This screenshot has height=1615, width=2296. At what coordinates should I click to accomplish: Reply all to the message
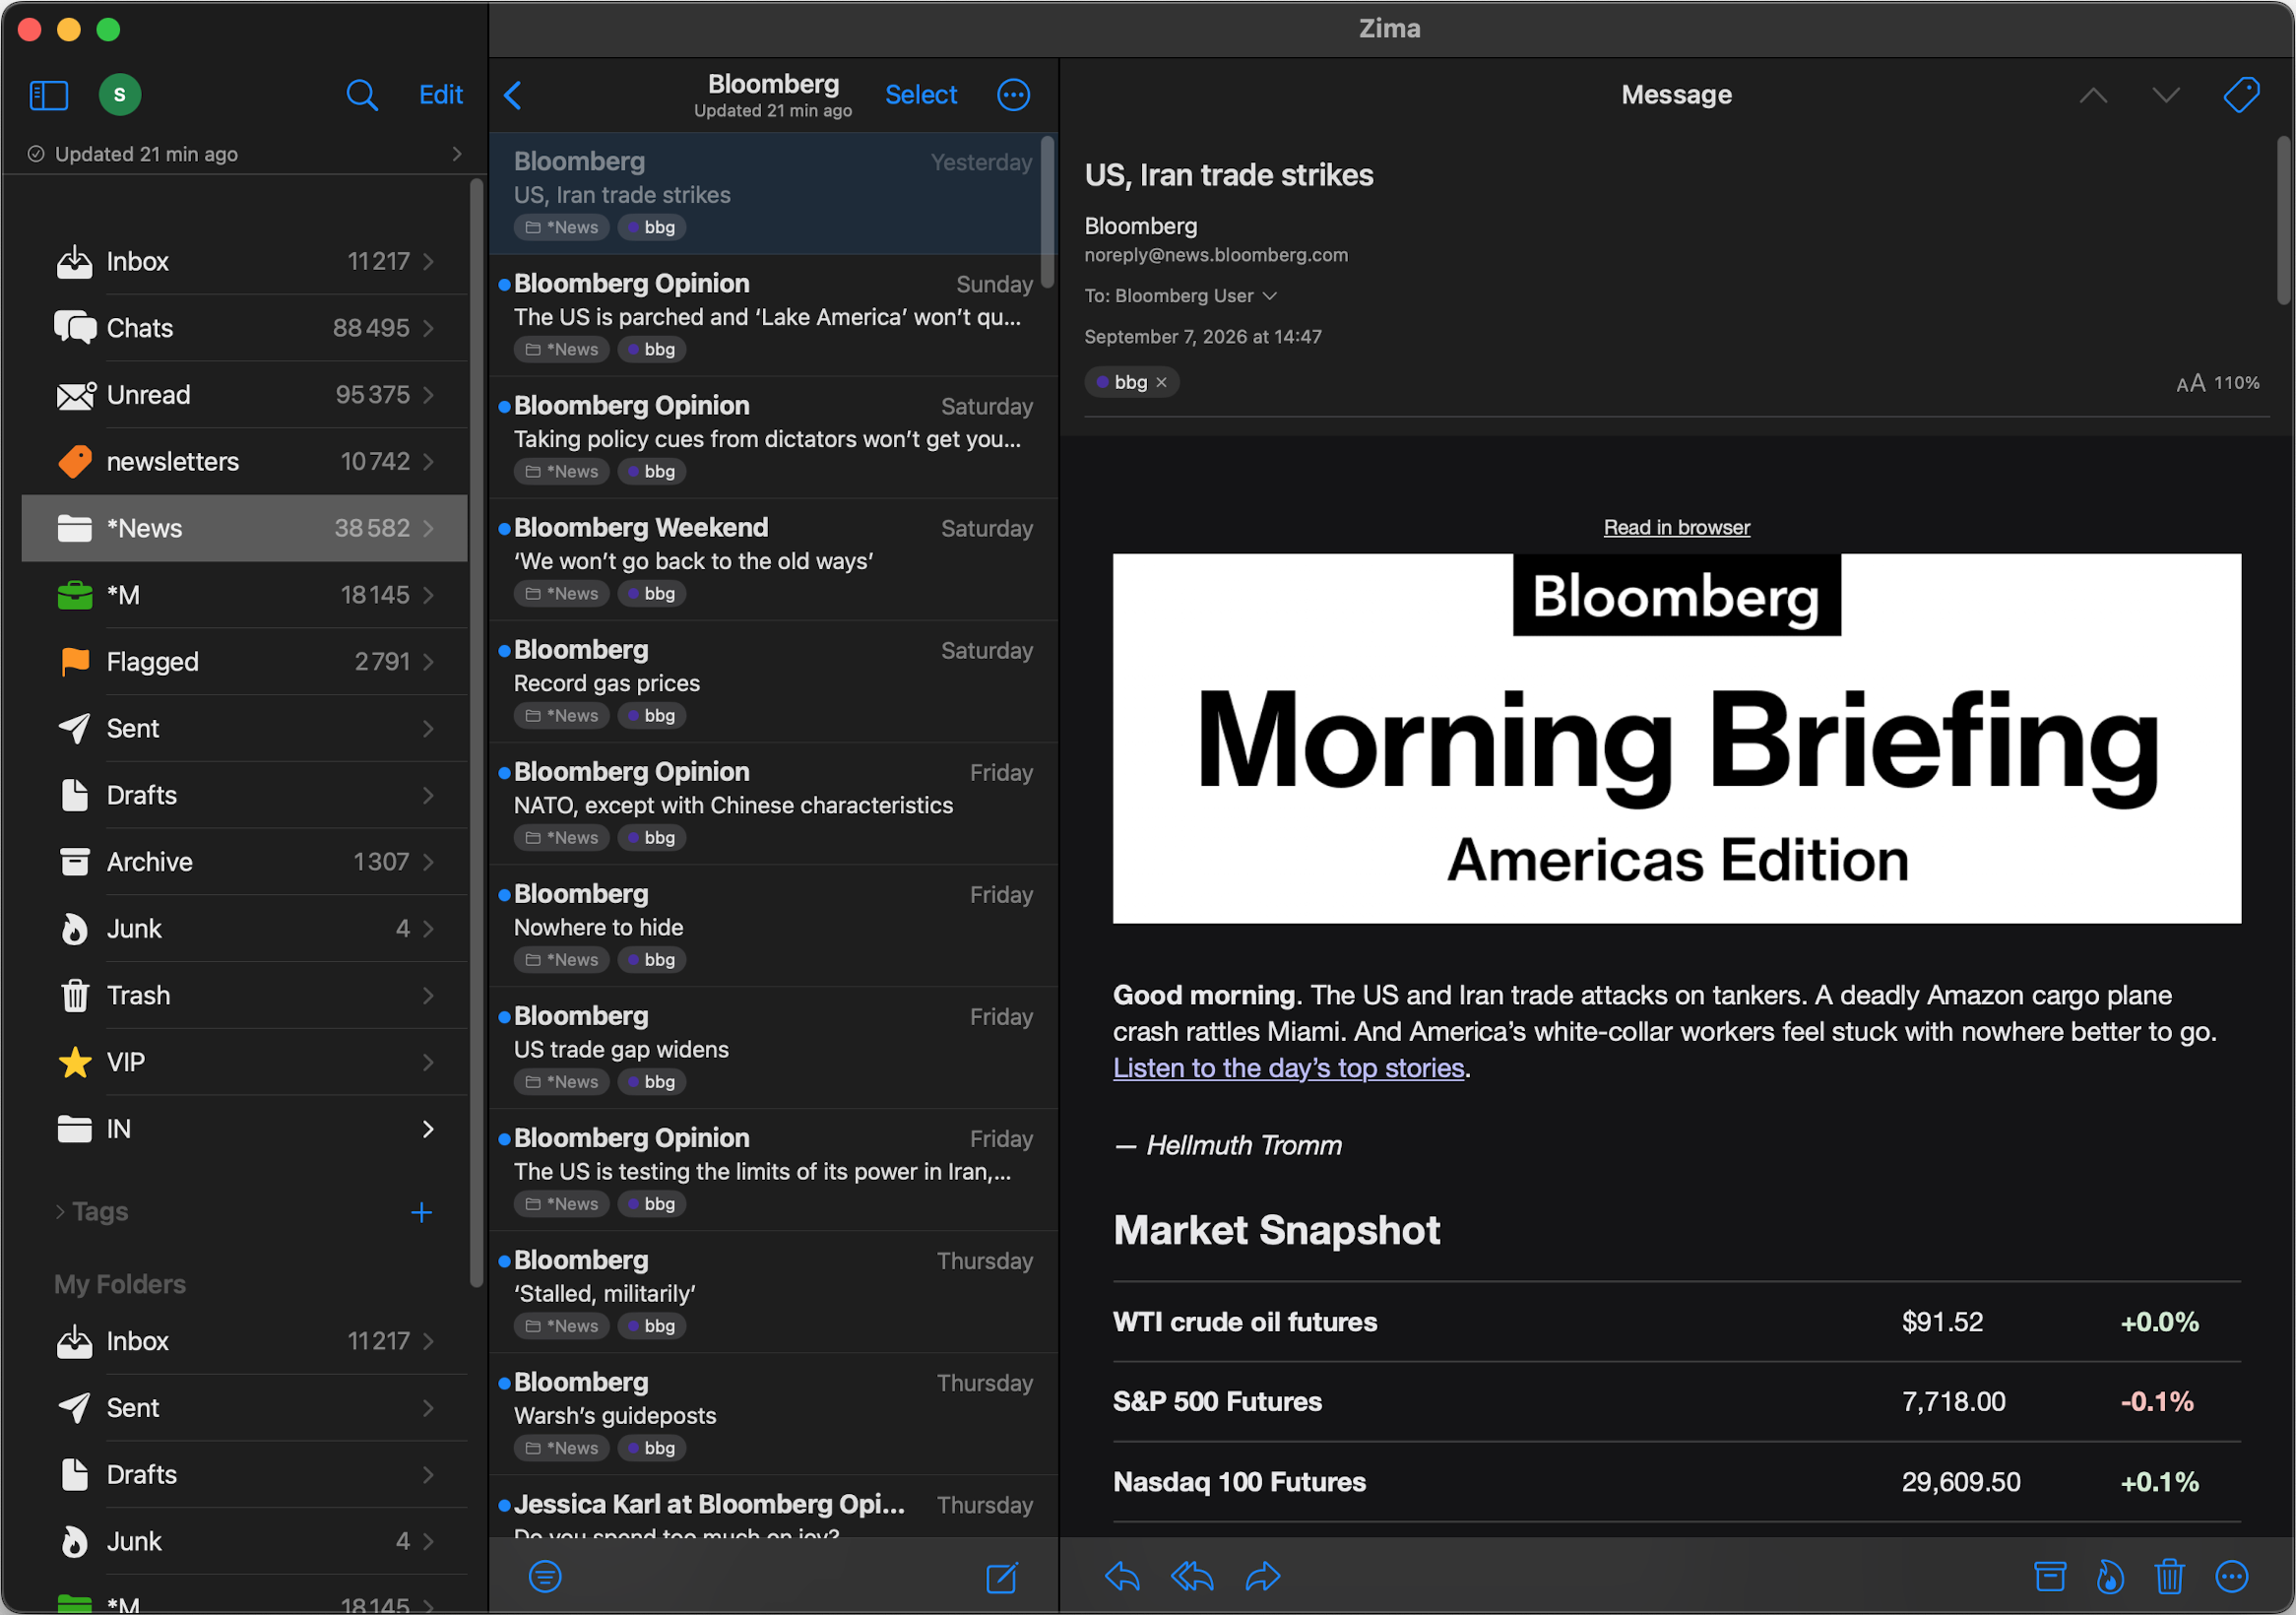point(1192,1577)
